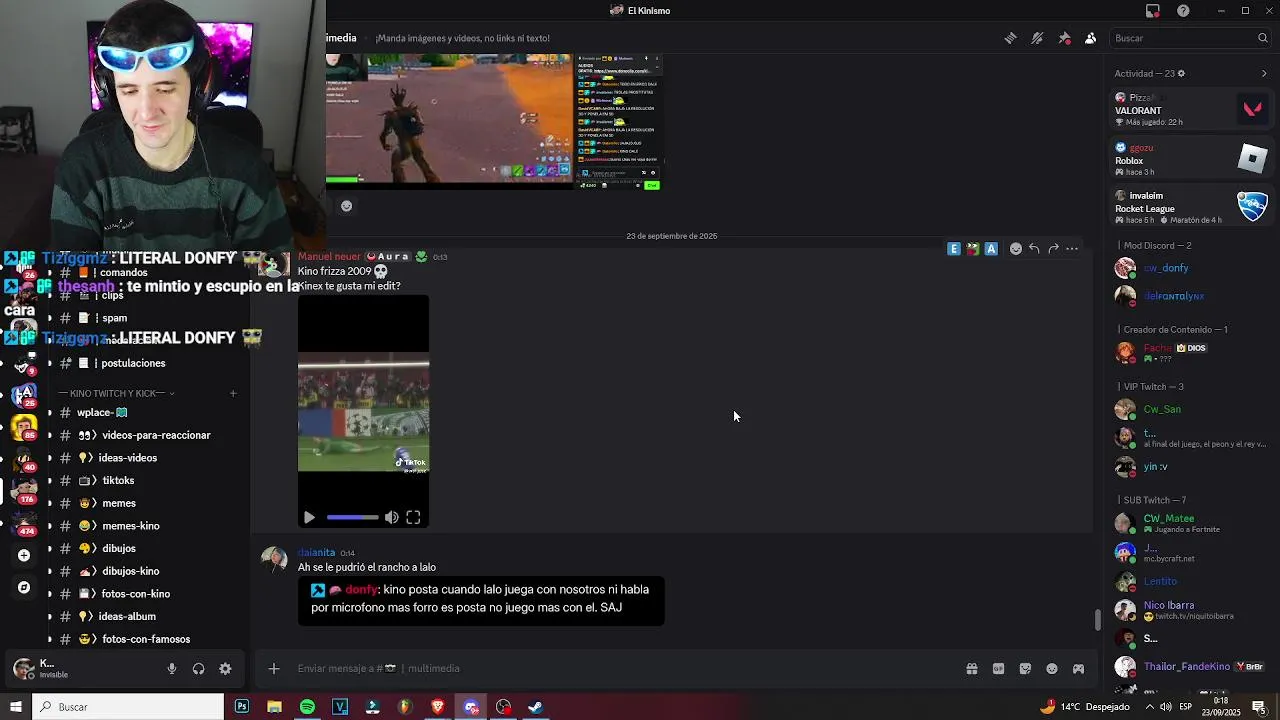Open the Rocket League activity card
This screenshot has width=1280, height=720.
point(1191,207)
